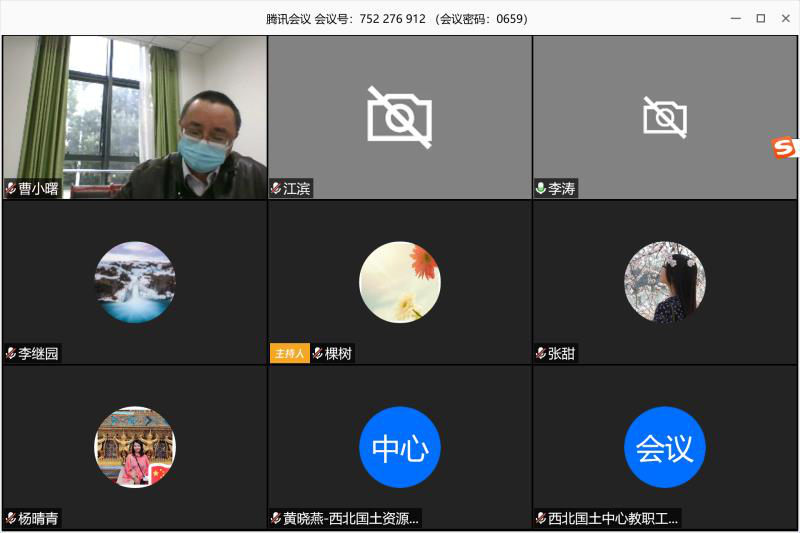The height and width of the screenshot is (533, 800).
Task: Click the mic icon beside 棵树's name
Action: click(x=318, y=353)
